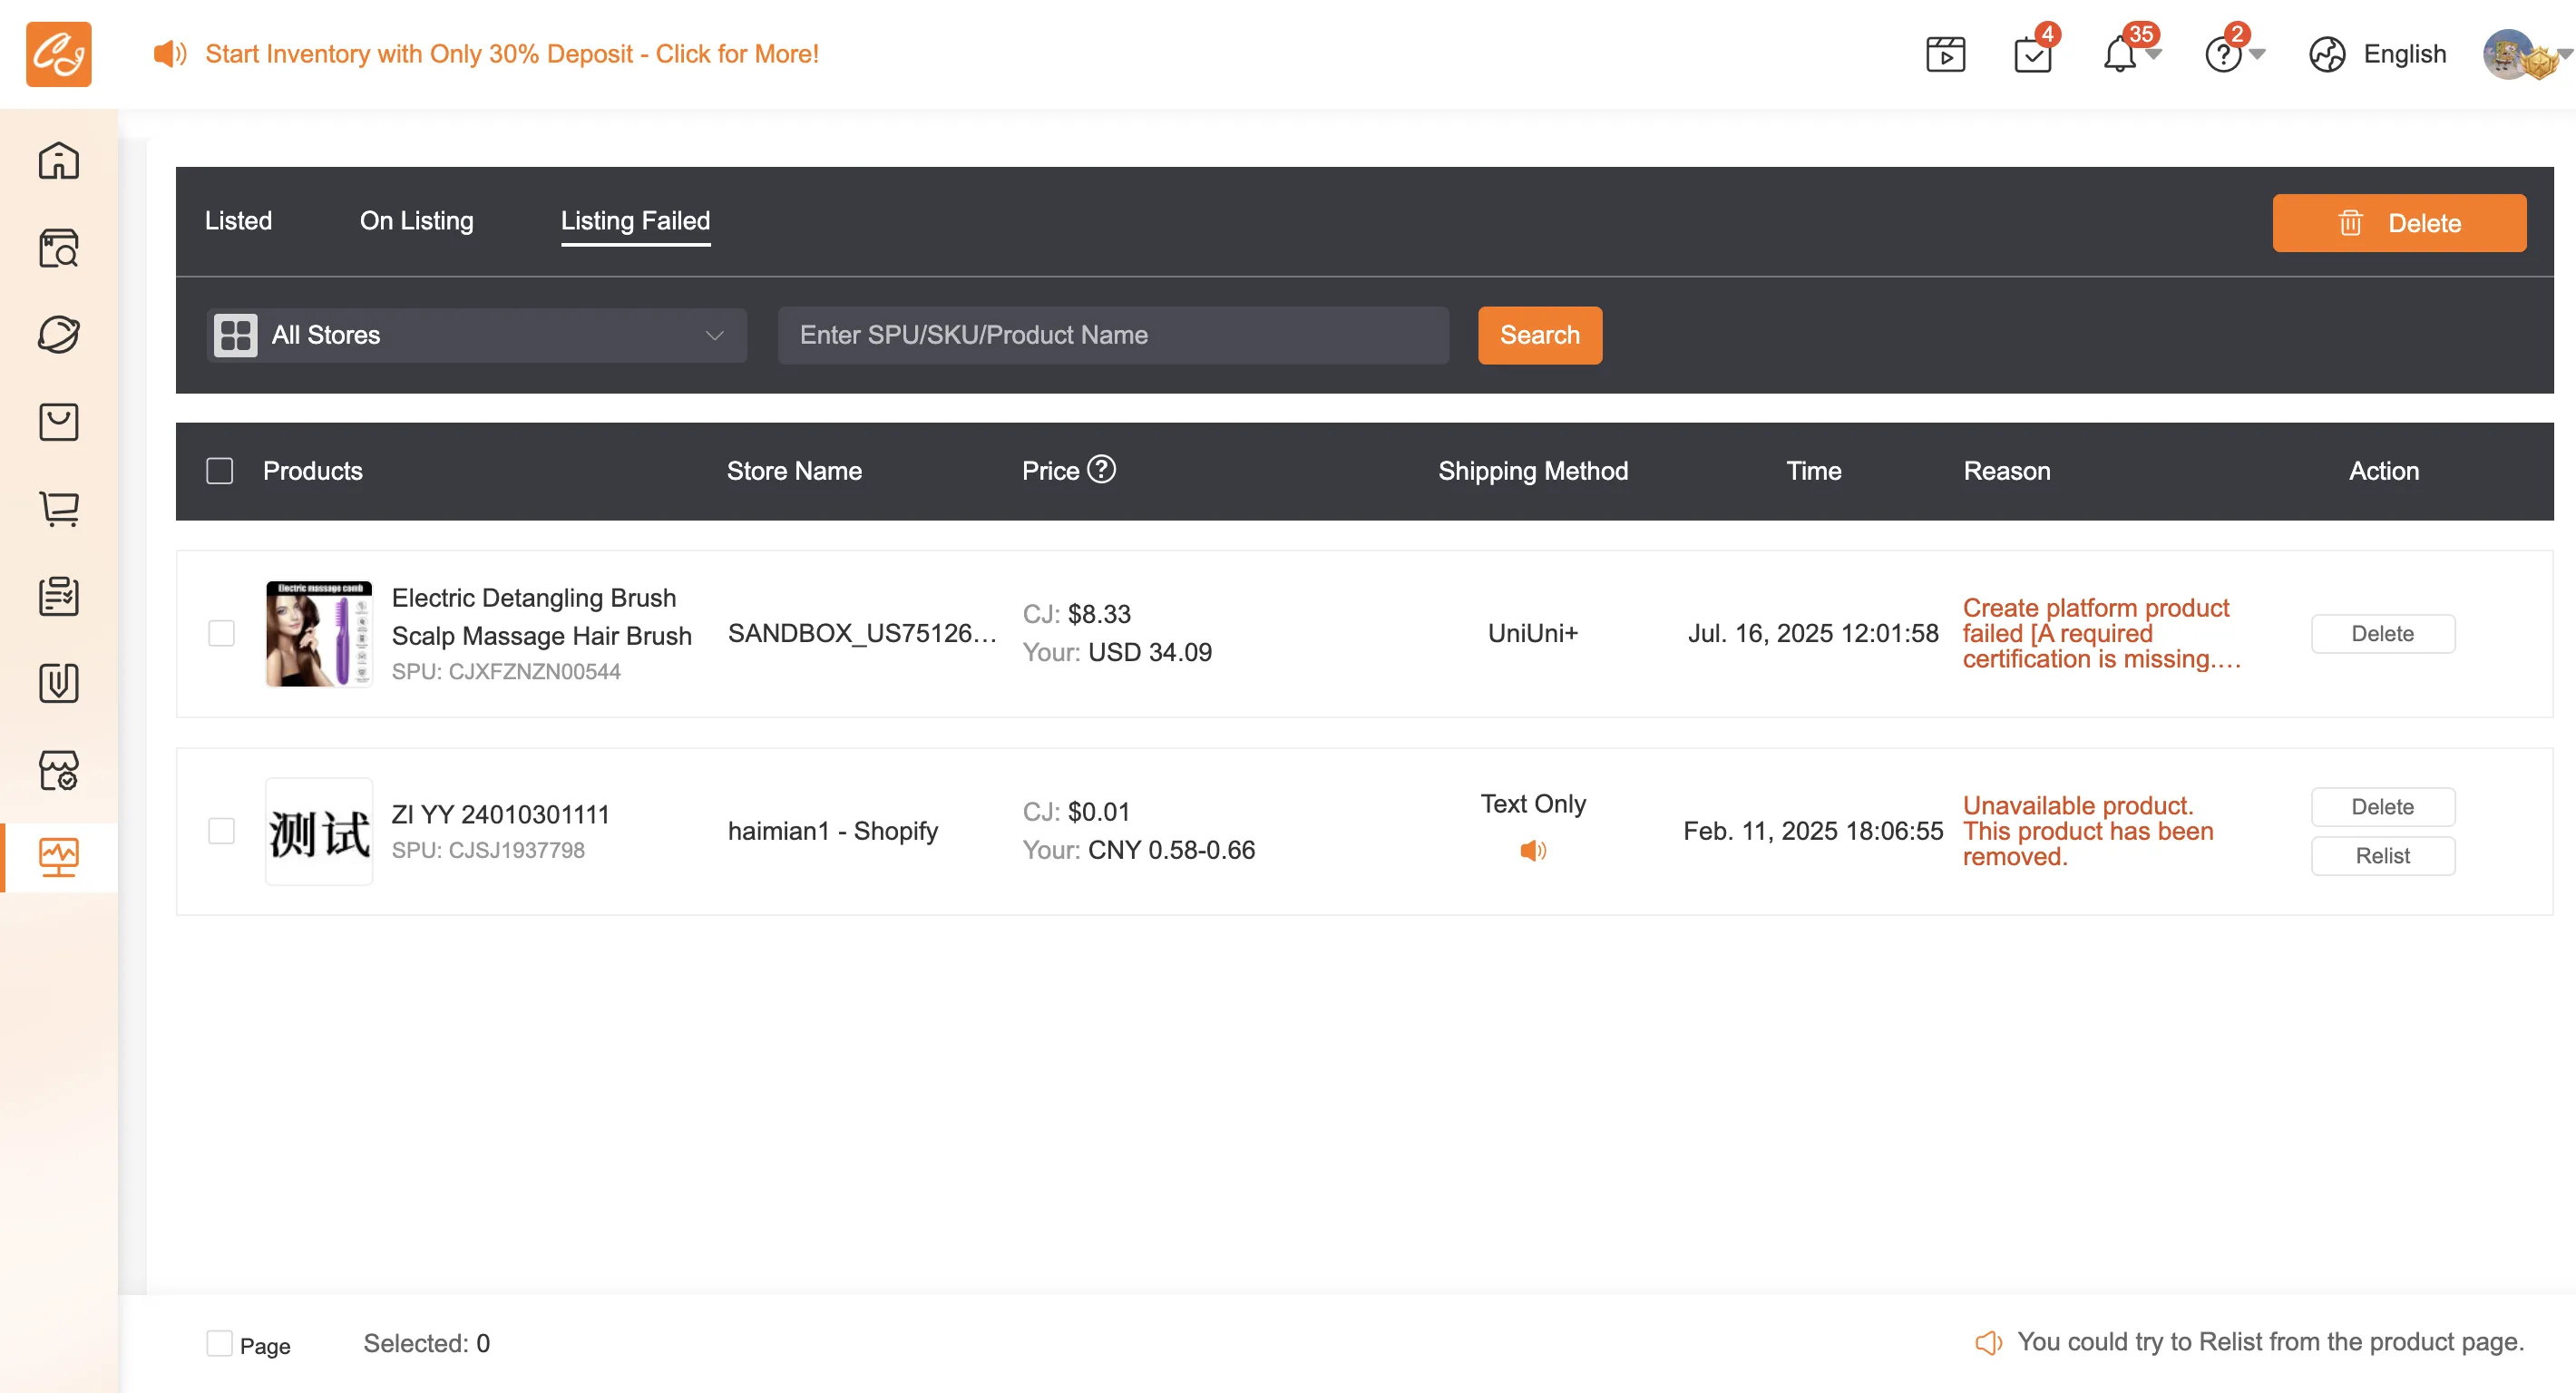
Task: Open the 30% Deposit promotion link
Action: pyautogui.click(x=512, y=54)
